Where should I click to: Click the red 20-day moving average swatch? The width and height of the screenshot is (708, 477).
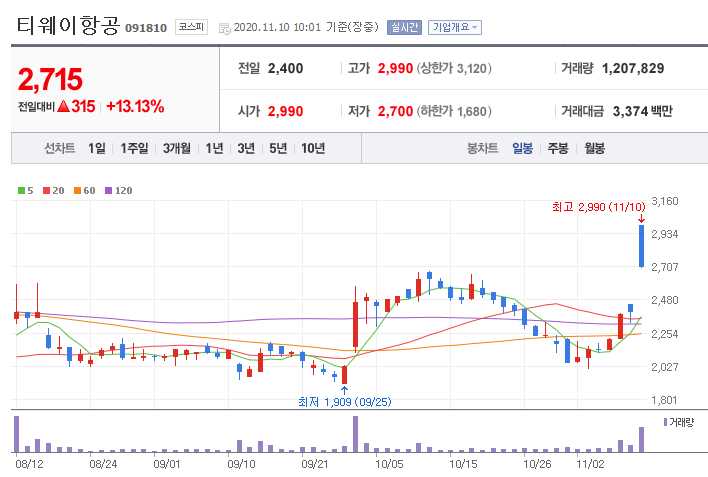[x=47, y=191]
